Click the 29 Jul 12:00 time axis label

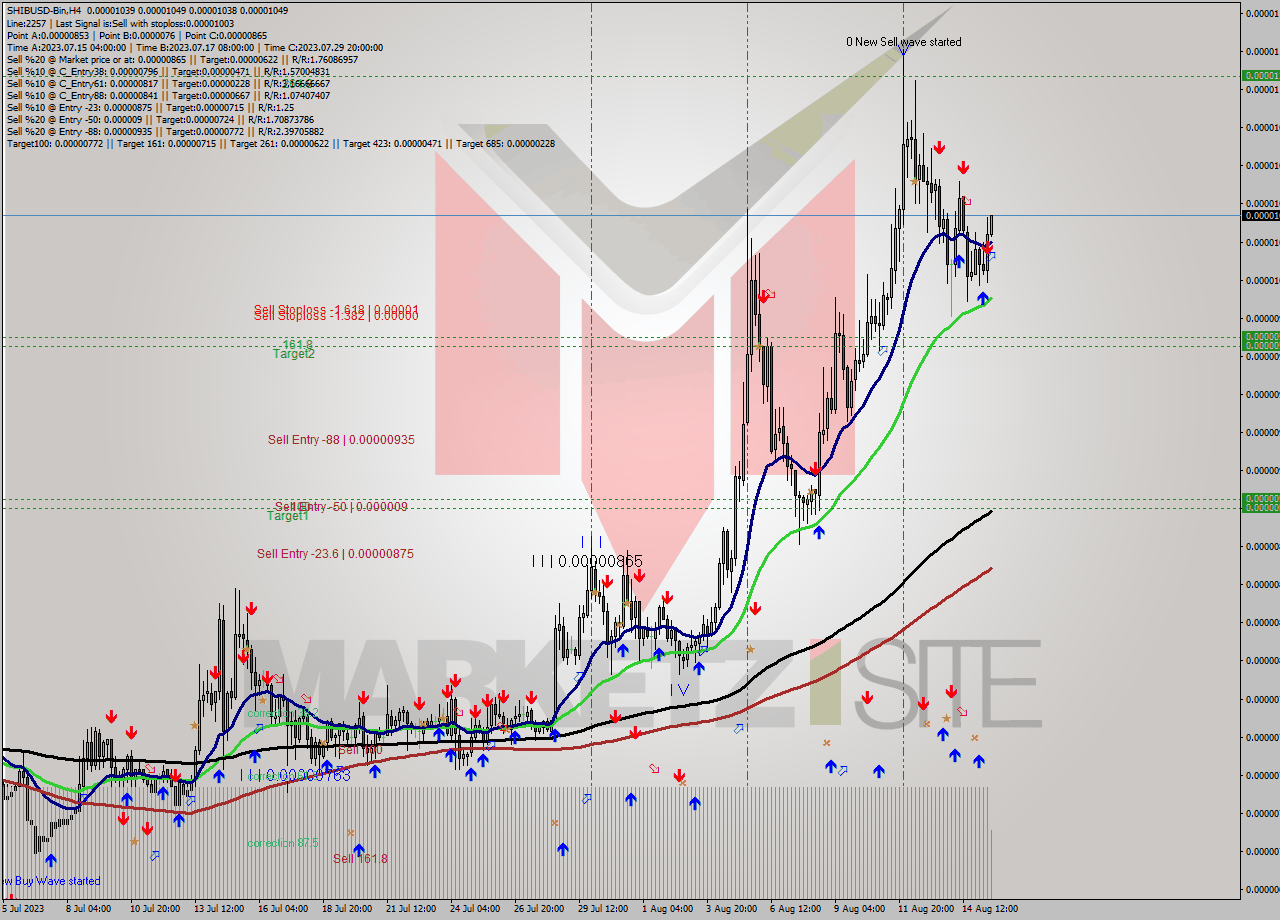coord(603,909)
